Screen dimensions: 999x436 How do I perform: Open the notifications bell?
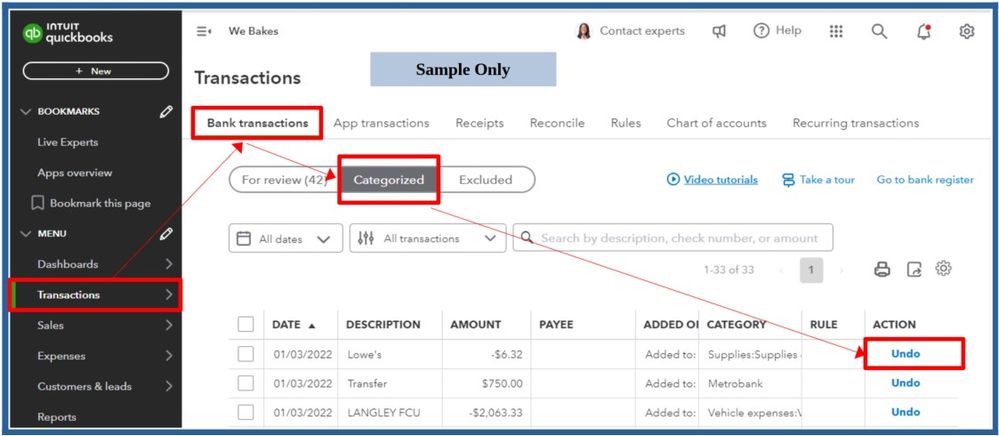pos(924,31)
